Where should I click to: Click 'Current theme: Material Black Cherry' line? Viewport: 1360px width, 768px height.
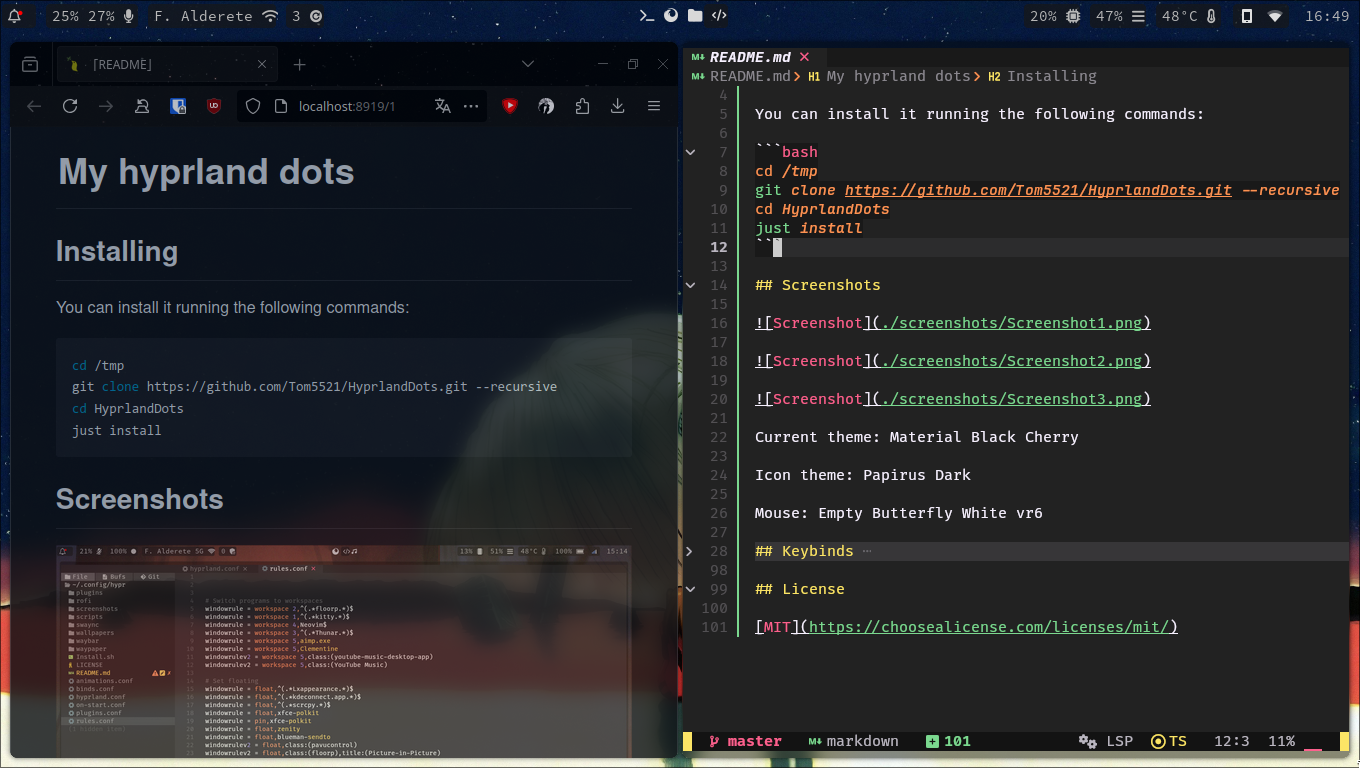(917, 437)
